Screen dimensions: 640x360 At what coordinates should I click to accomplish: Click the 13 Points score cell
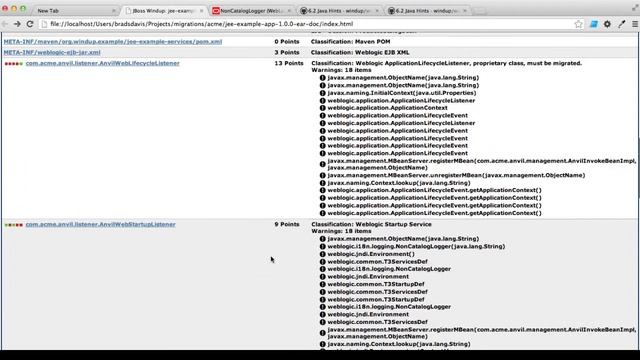[x=289, y=63]
